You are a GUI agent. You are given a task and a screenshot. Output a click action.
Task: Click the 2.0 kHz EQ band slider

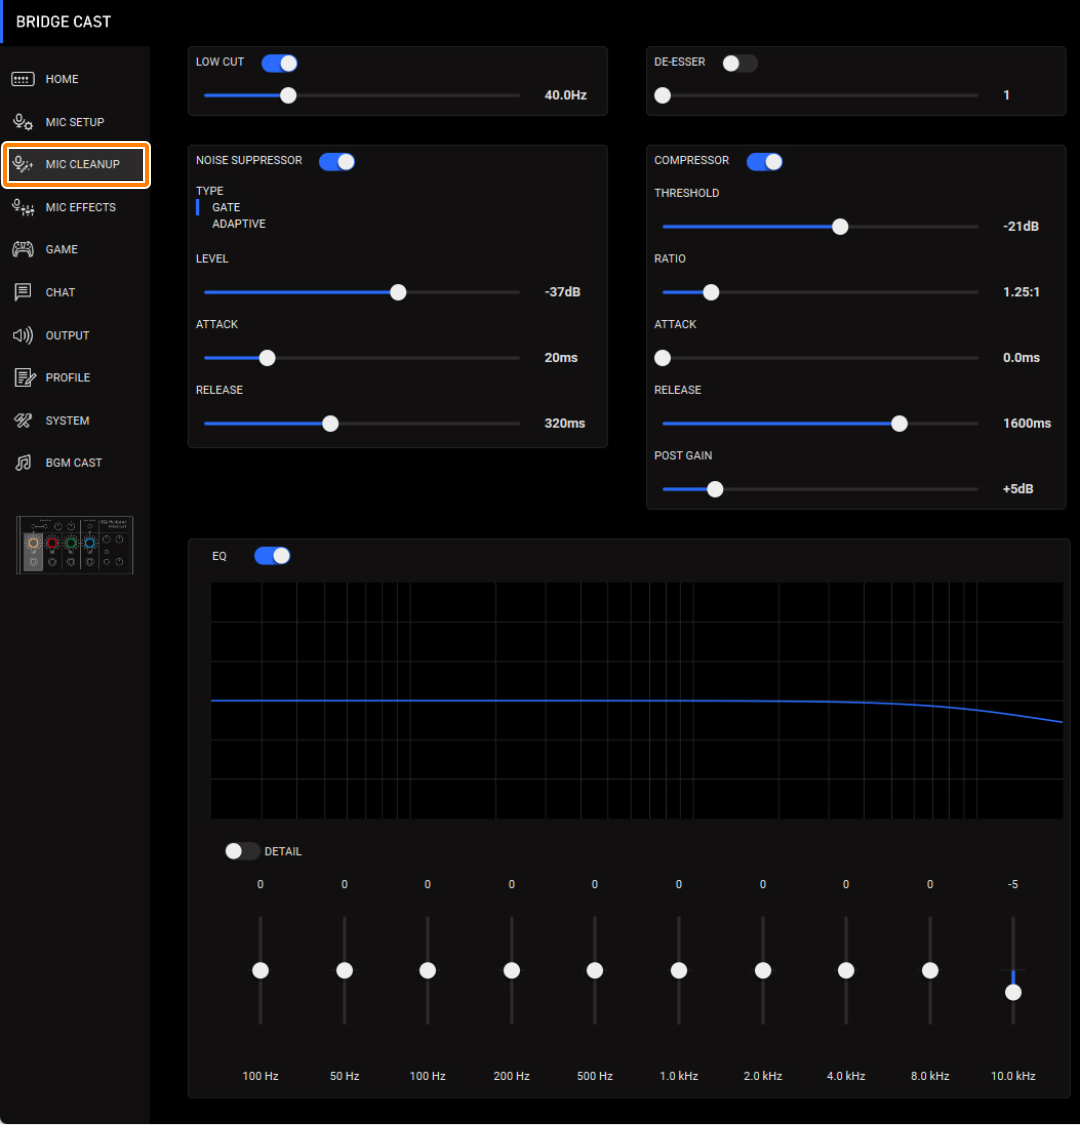click(x=764, y=972)
